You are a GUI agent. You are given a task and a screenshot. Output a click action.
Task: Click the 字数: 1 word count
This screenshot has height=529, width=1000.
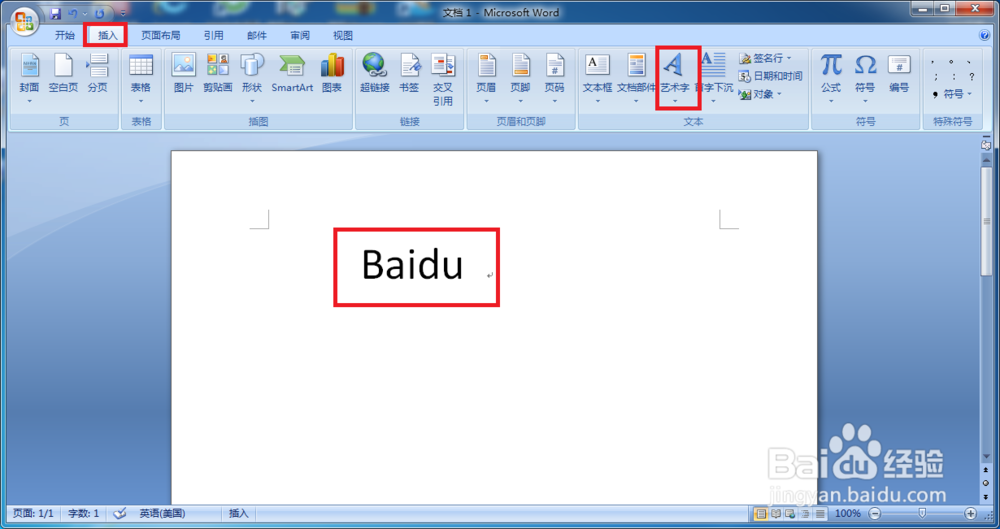tap(84, 513)
